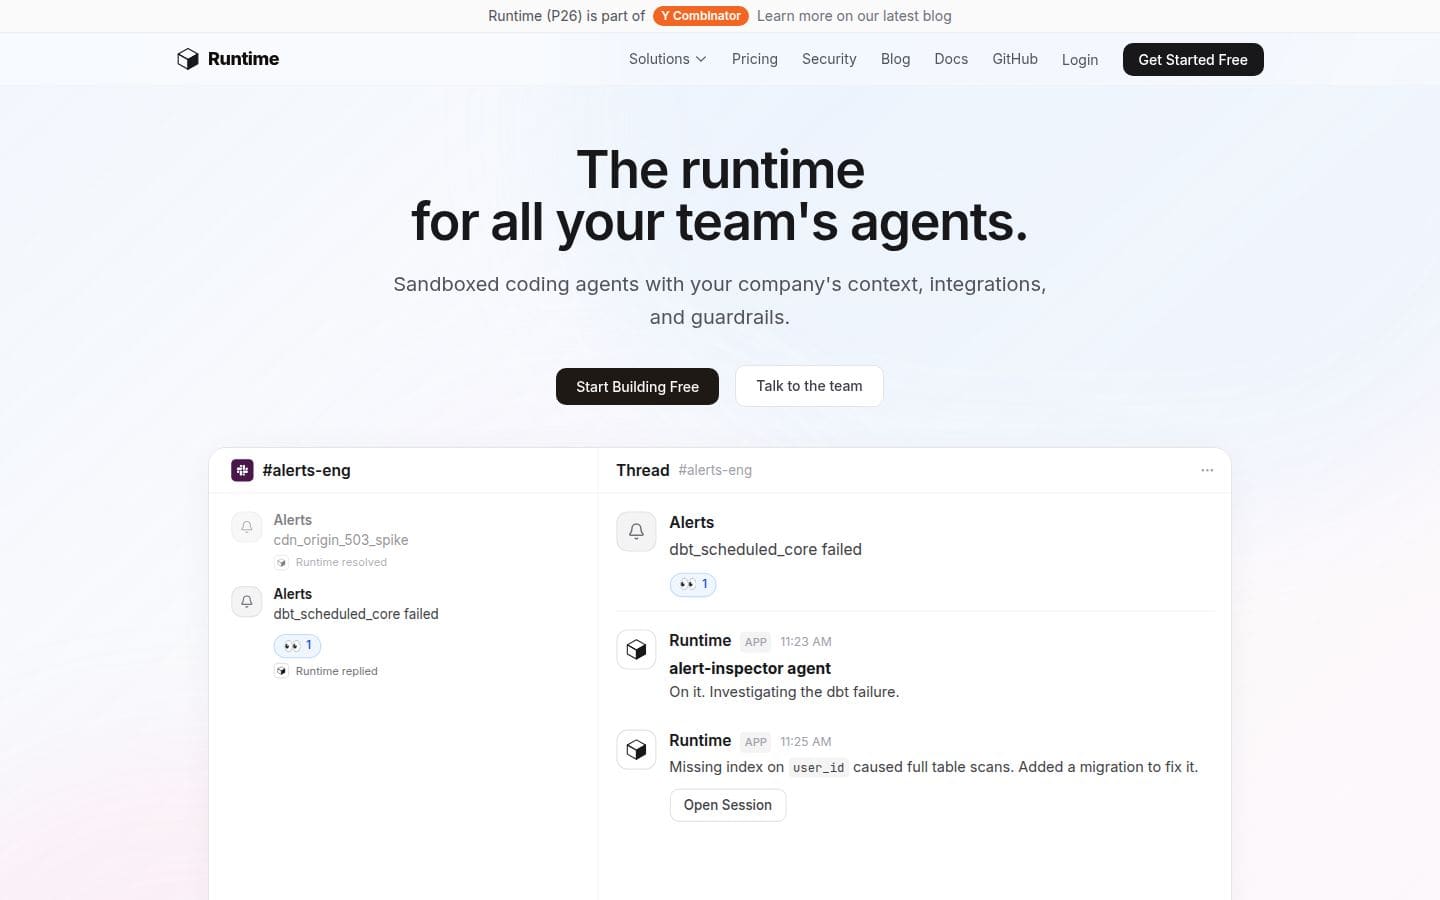Click the Runtime cube logo in header
The image size is (1440, 900).
click(x=188, y=59)
